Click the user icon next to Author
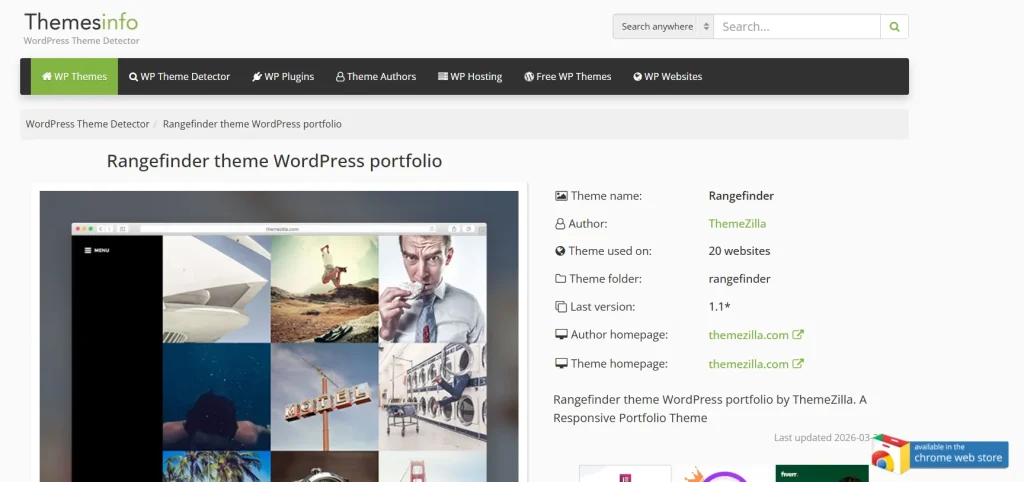Image resolution: width=1024 pixels, height=482 pixels. pos(560,224)
